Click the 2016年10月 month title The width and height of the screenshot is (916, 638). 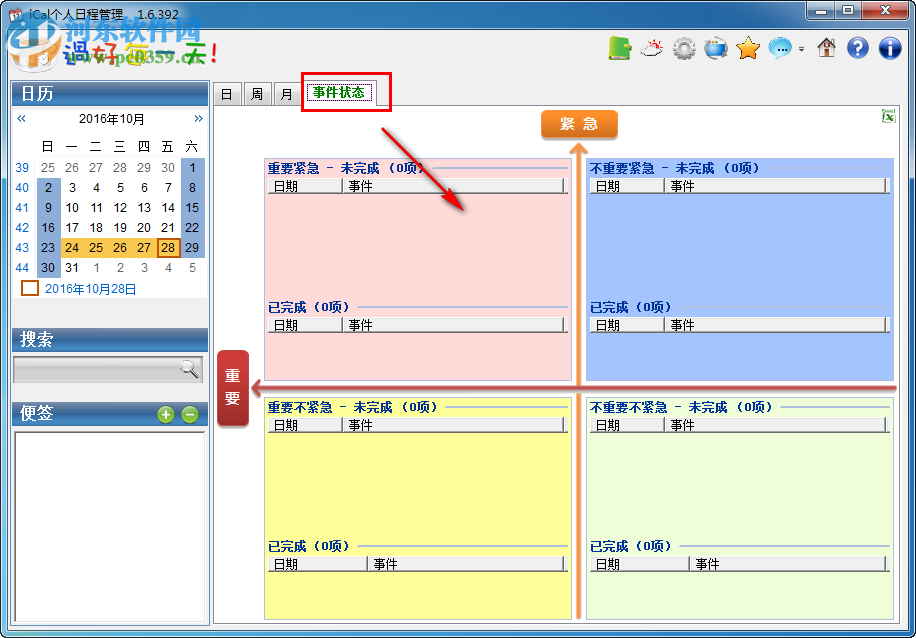(112, 119)
